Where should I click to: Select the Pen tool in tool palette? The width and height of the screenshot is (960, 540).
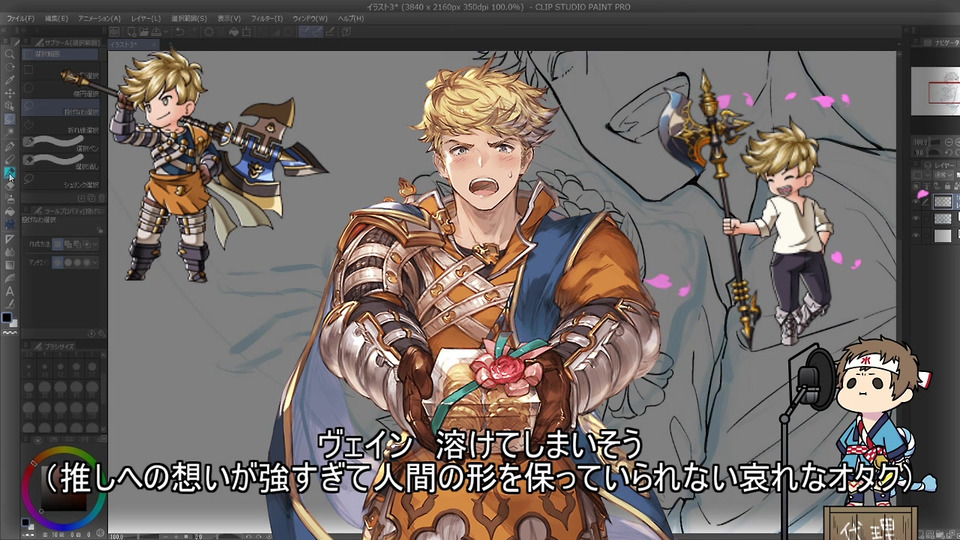pos(9,147)
